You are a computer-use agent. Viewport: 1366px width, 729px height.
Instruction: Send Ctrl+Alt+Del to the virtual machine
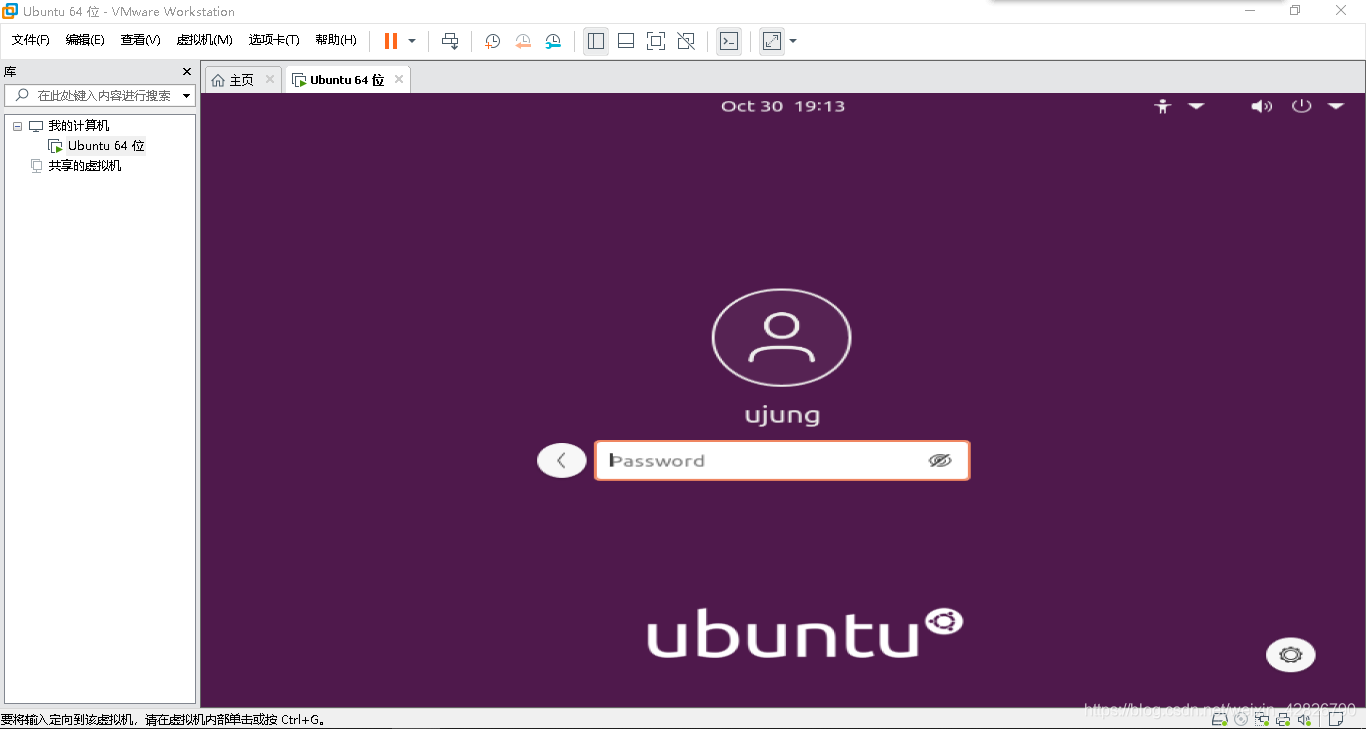click(450, 41)
